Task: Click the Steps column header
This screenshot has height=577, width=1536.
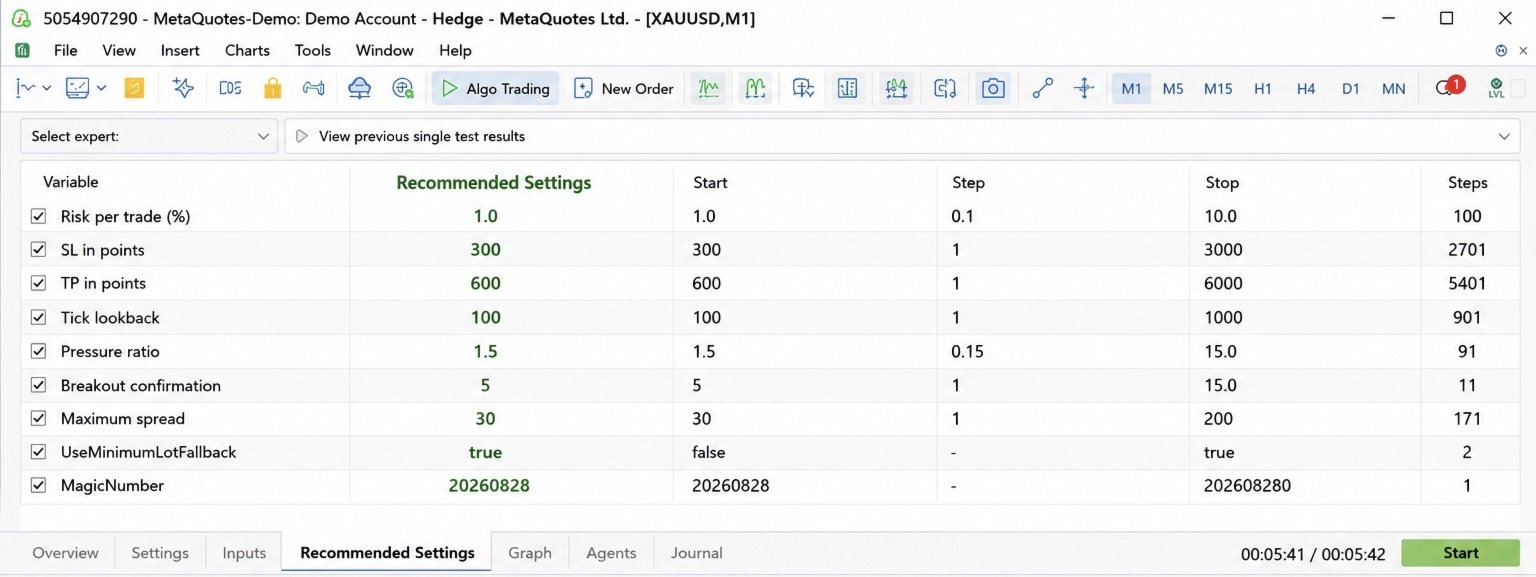Action: [x=1467, y=182]
